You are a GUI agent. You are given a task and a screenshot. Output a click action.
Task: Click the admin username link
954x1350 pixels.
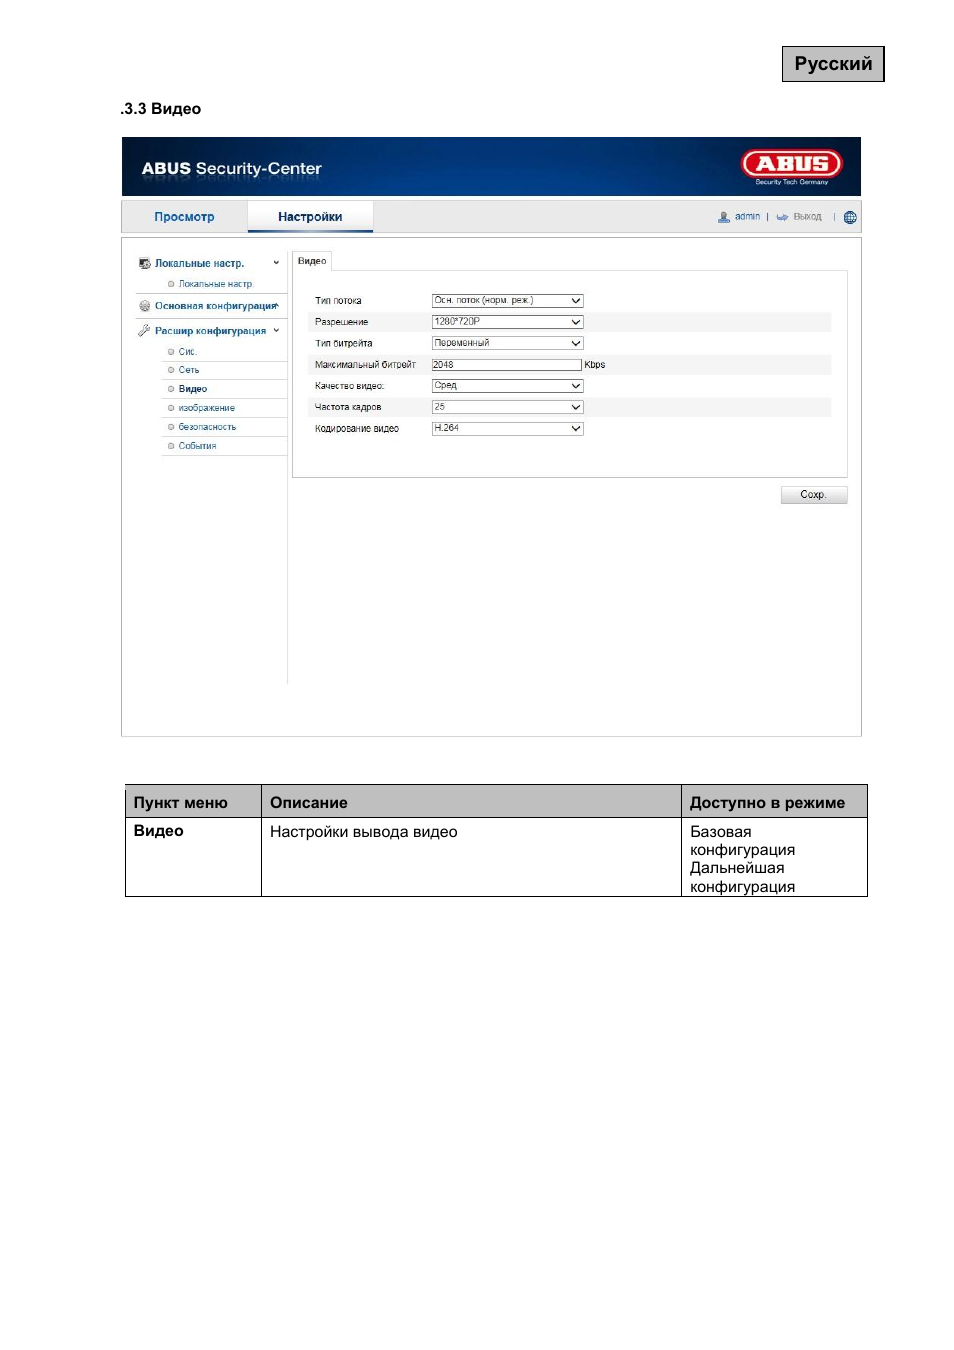click(747, 217)
